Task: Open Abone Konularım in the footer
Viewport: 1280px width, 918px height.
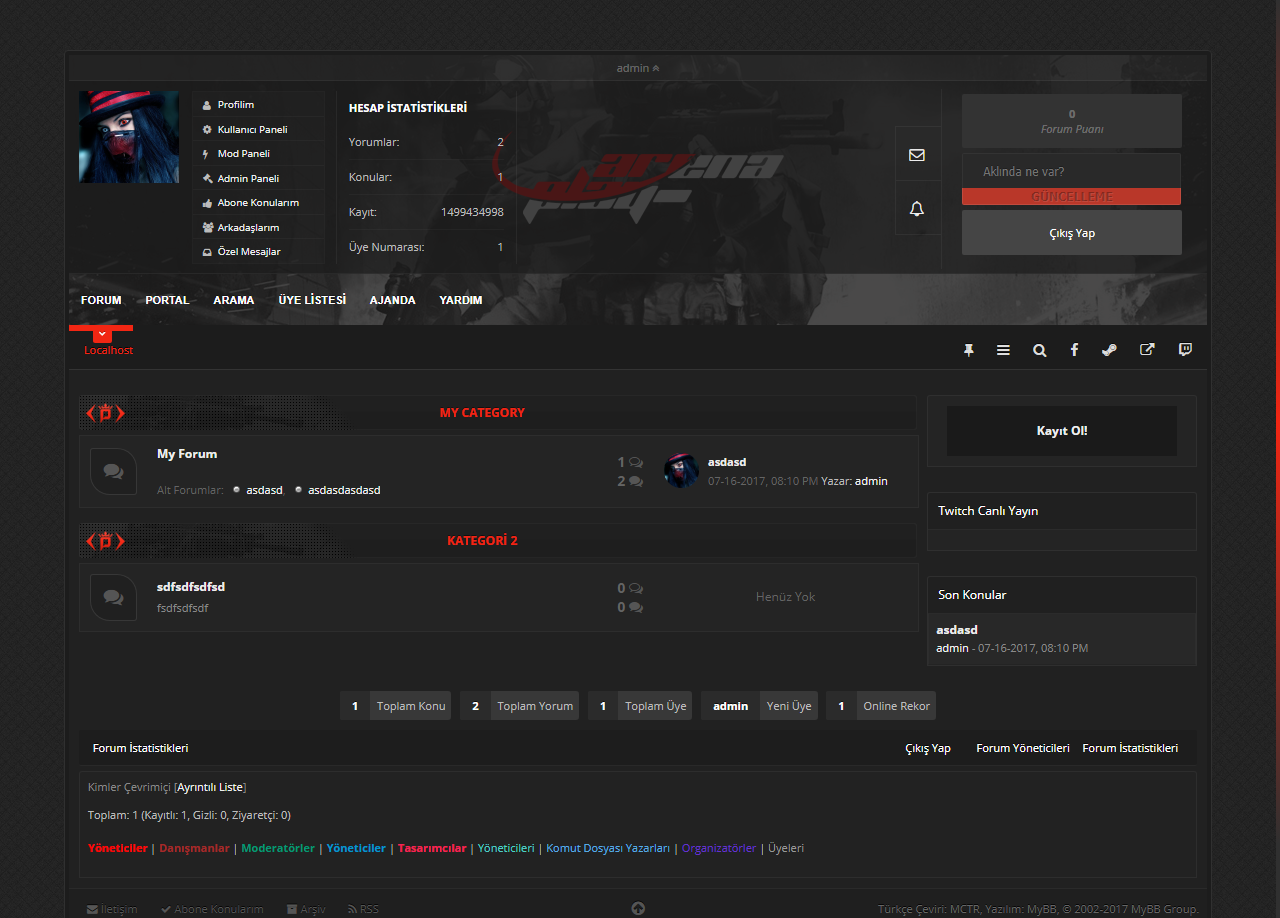Action: tap(212, 909)
